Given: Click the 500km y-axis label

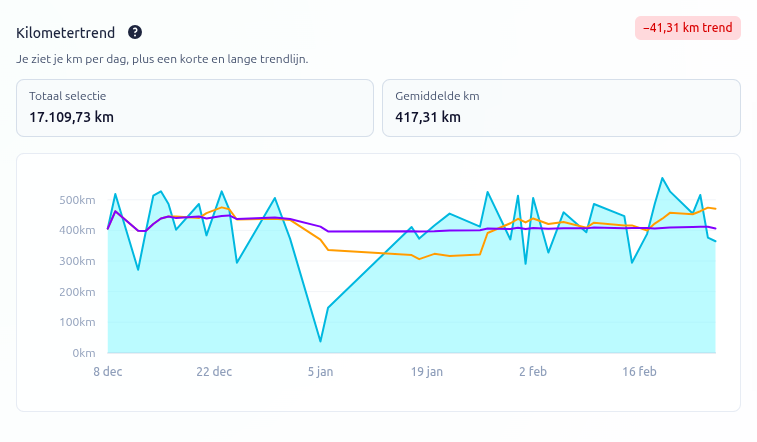Looking at the screenshot, I should 79,200.
